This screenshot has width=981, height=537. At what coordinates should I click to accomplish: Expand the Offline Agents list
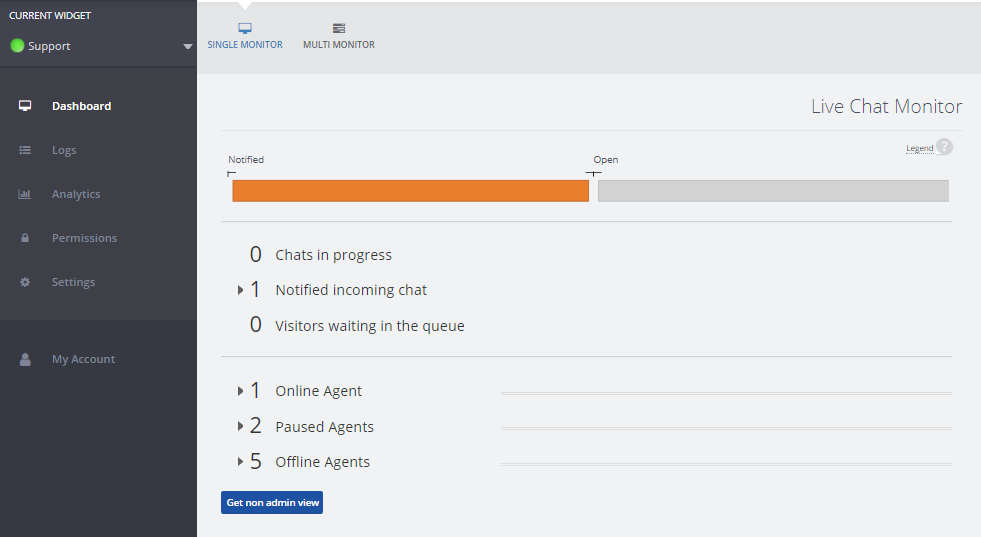point(240,462)
